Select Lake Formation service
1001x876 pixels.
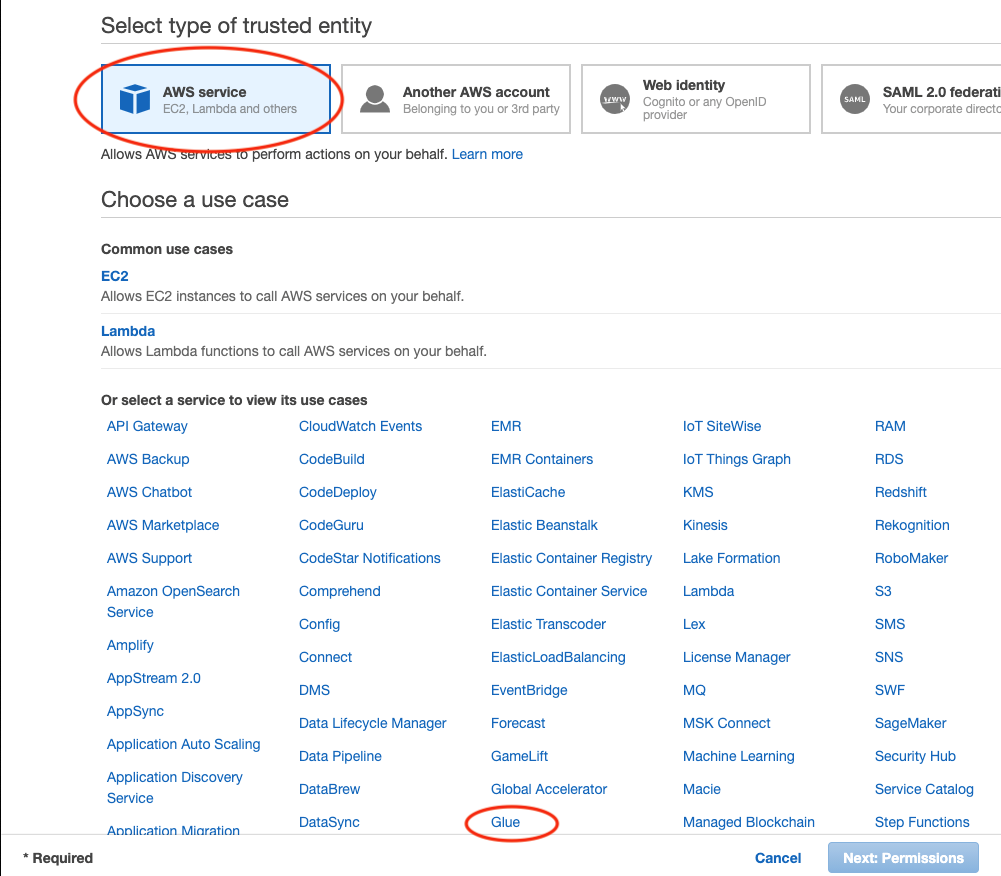[x=732, y=558]
